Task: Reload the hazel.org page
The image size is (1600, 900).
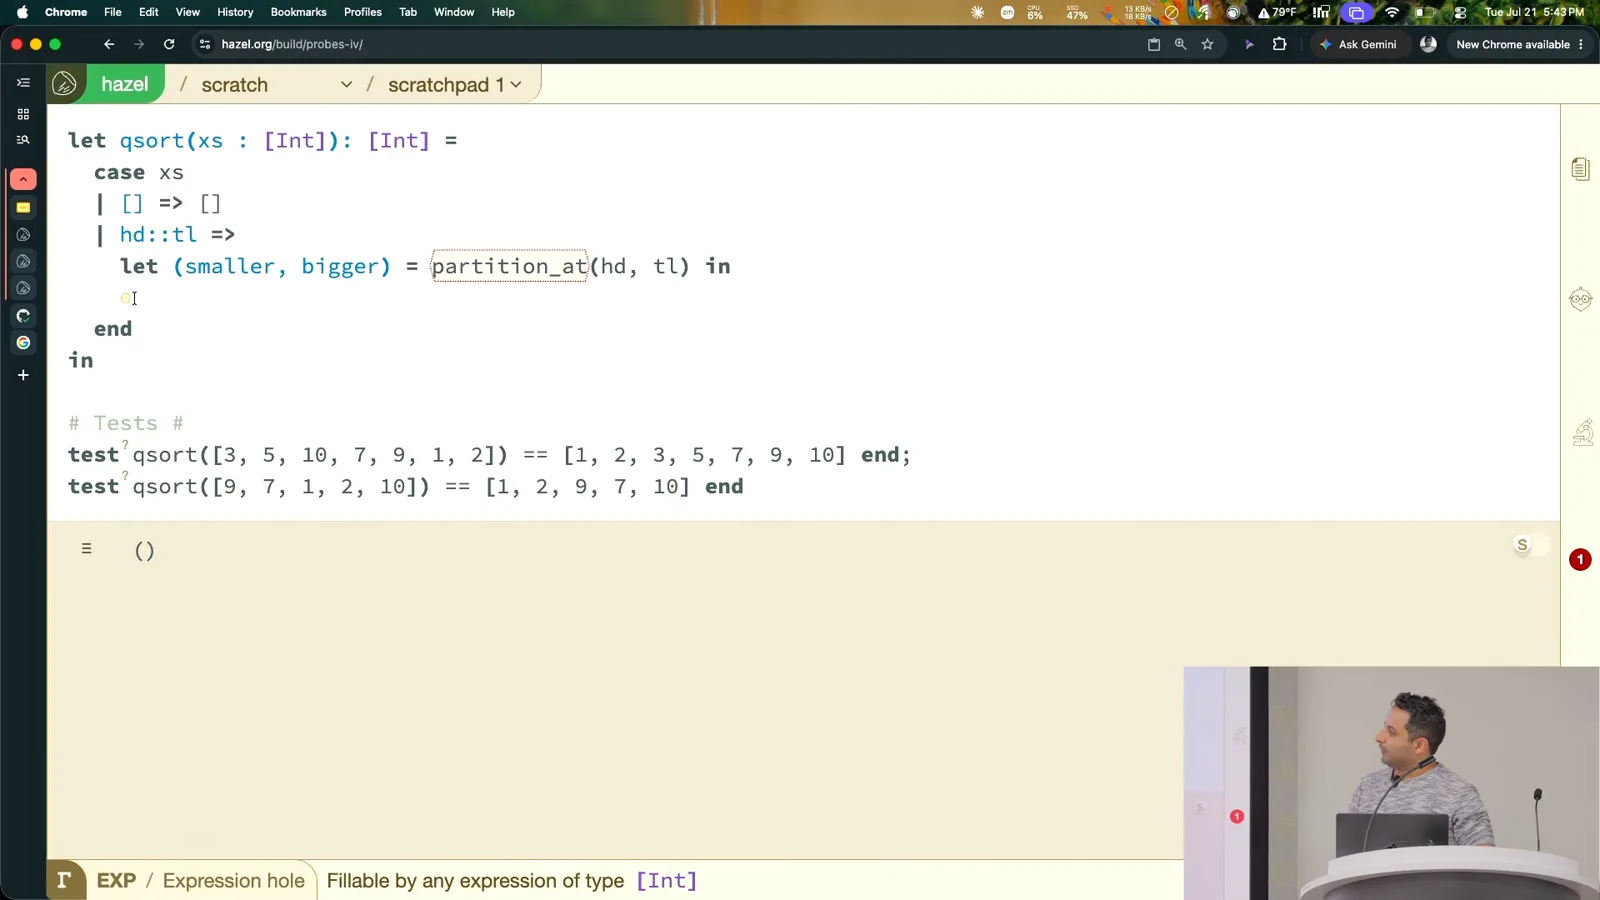Action: pyautogui.click(x=169, y=44)
